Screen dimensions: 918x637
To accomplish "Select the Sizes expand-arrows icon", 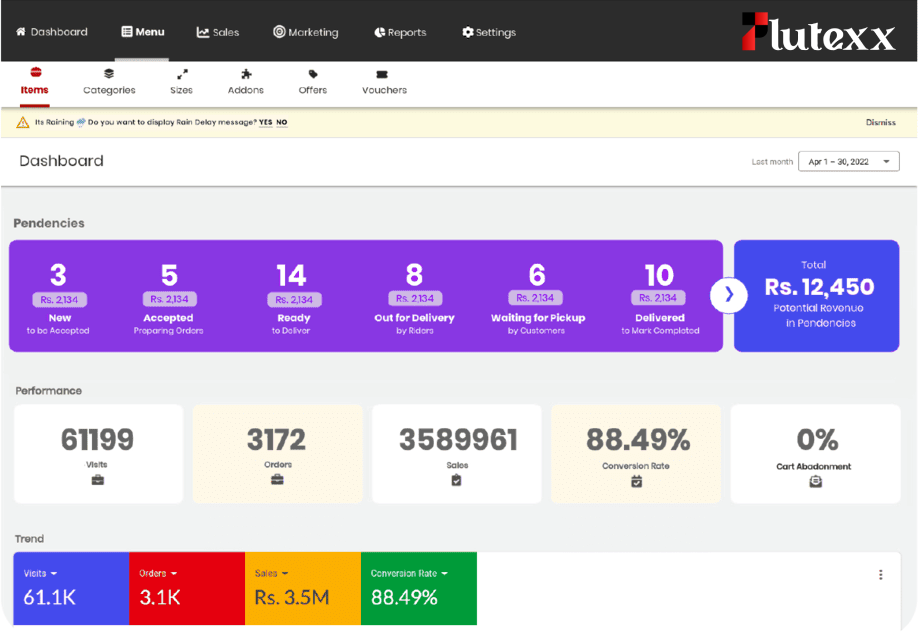I will (182, 74).
